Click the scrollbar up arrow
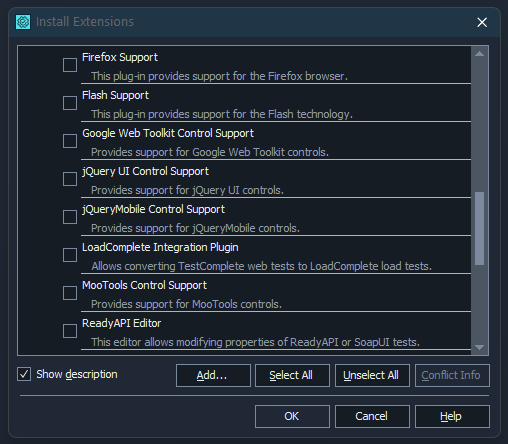Viewport: 508px width, 444px height. [479, 54]
